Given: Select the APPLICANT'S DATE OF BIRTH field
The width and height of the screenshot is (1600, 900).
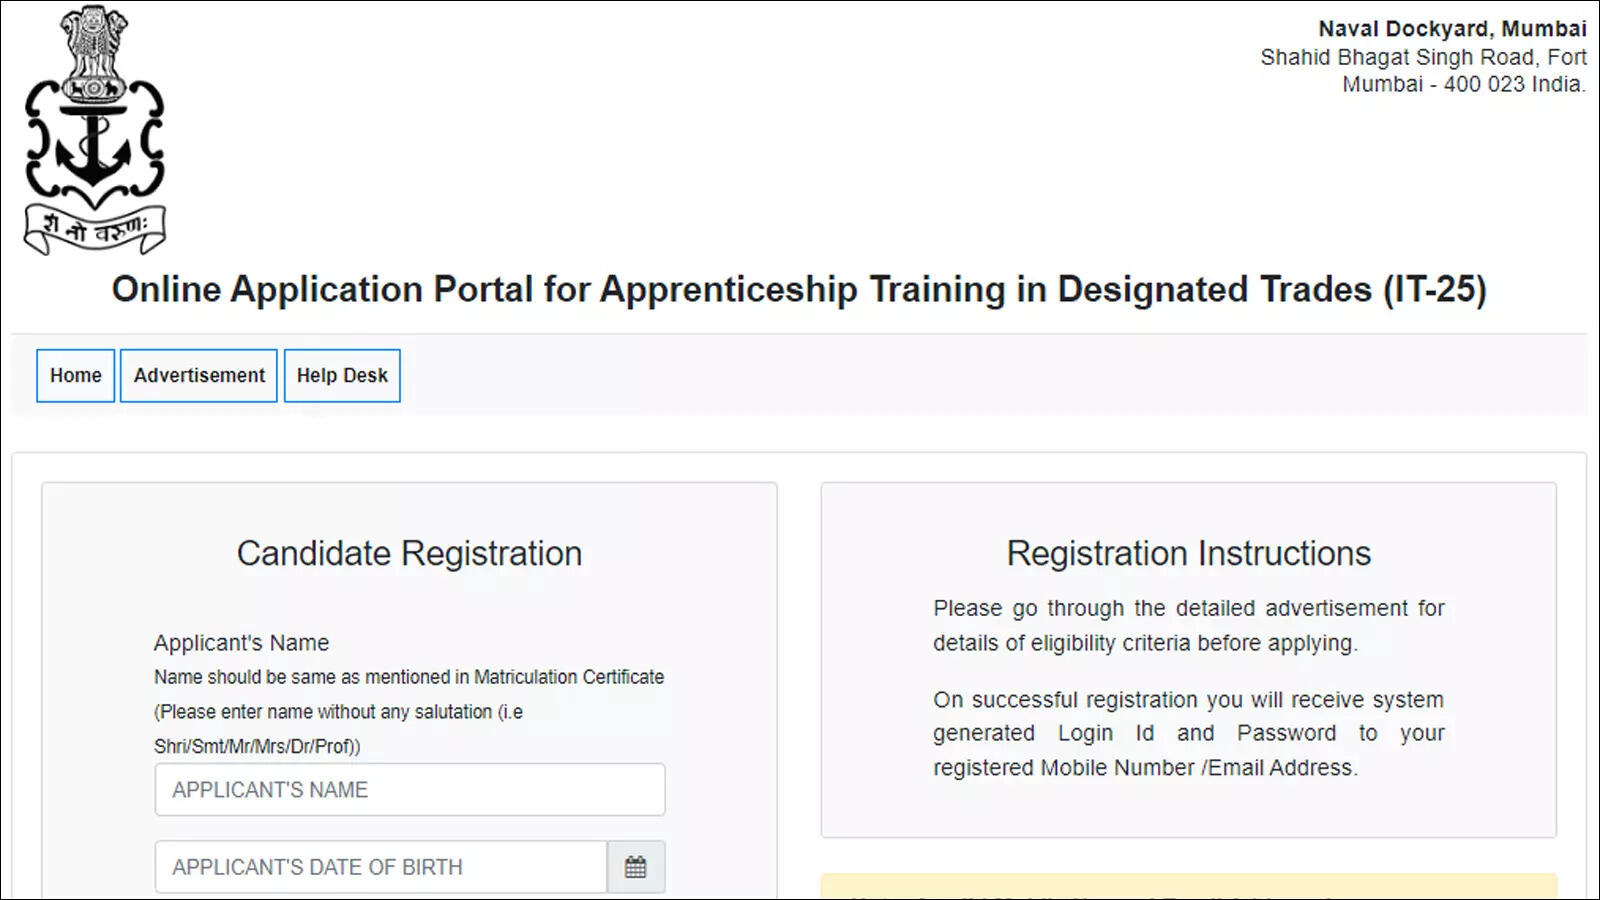Looking at the screenshot, I should coord(381,867).
